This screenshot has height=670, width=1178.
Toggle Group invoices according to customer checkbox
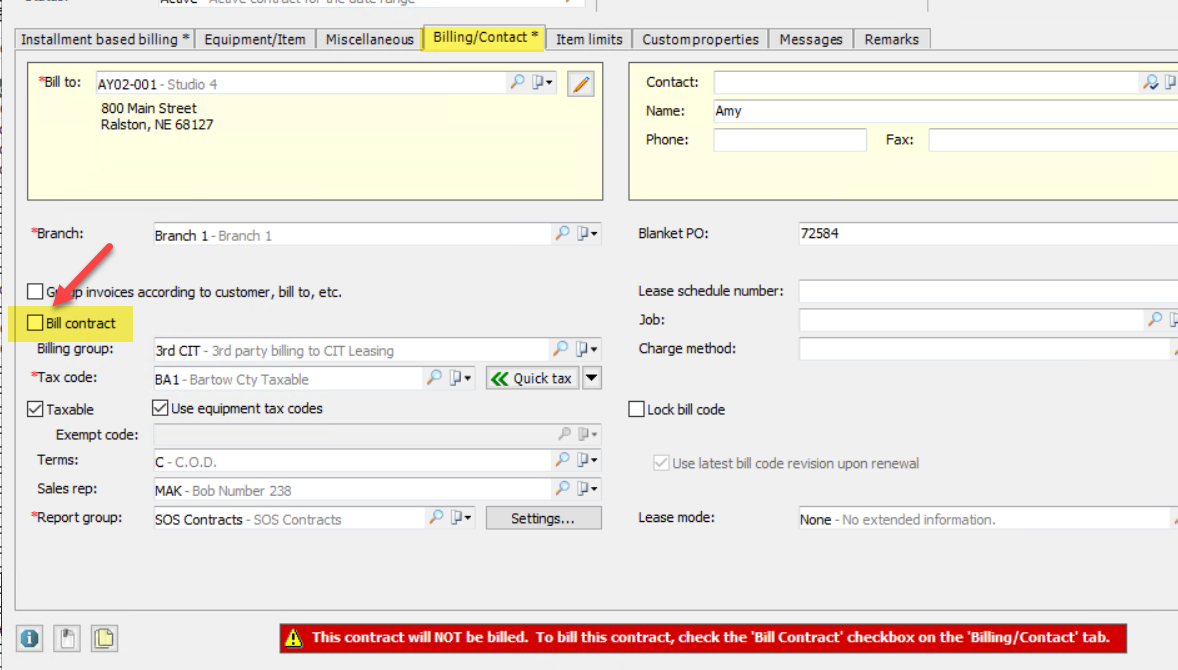[x=35, y=291]
